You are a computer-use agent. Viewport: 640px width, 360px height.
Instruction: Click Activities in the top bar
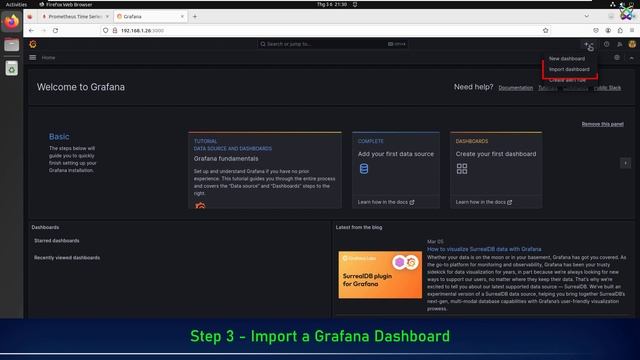16,4
